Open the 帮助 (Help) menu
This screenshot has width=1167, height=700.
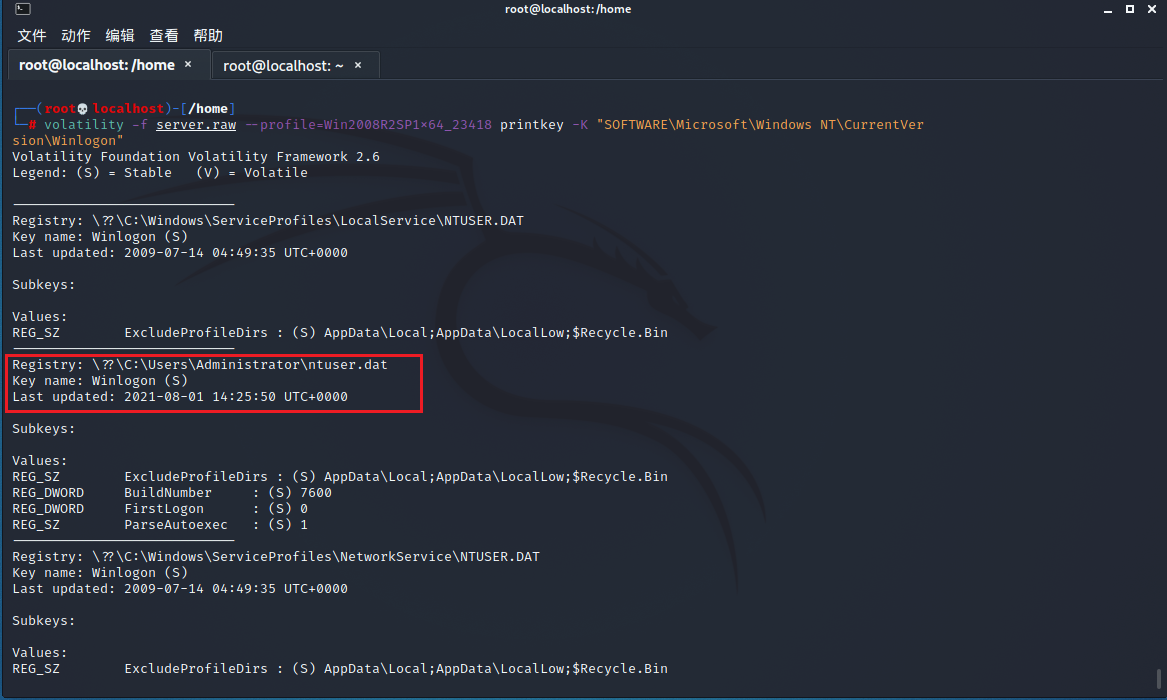207,35
